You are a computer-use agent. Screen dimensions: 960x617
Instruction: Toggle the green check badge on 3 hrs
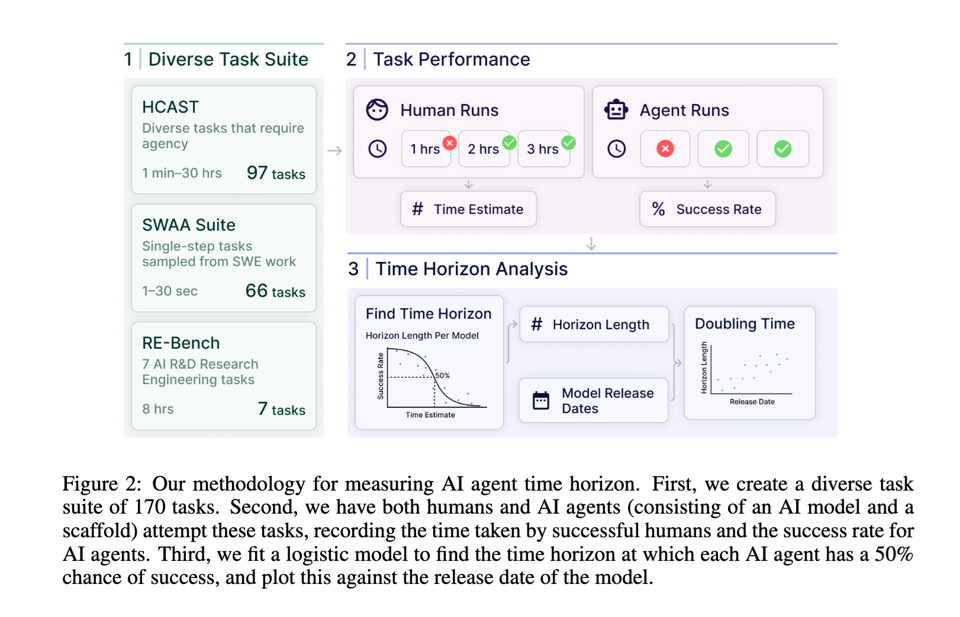(x=568, y=143)
